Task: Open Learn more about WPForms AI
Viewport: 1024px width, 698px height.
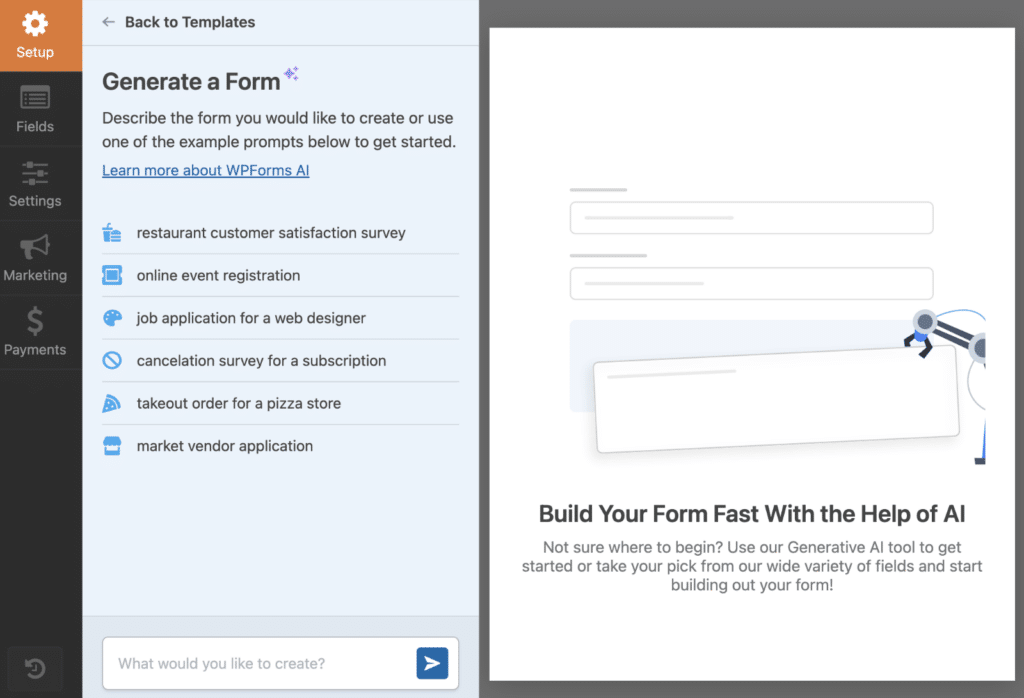Action: (206, 170)
